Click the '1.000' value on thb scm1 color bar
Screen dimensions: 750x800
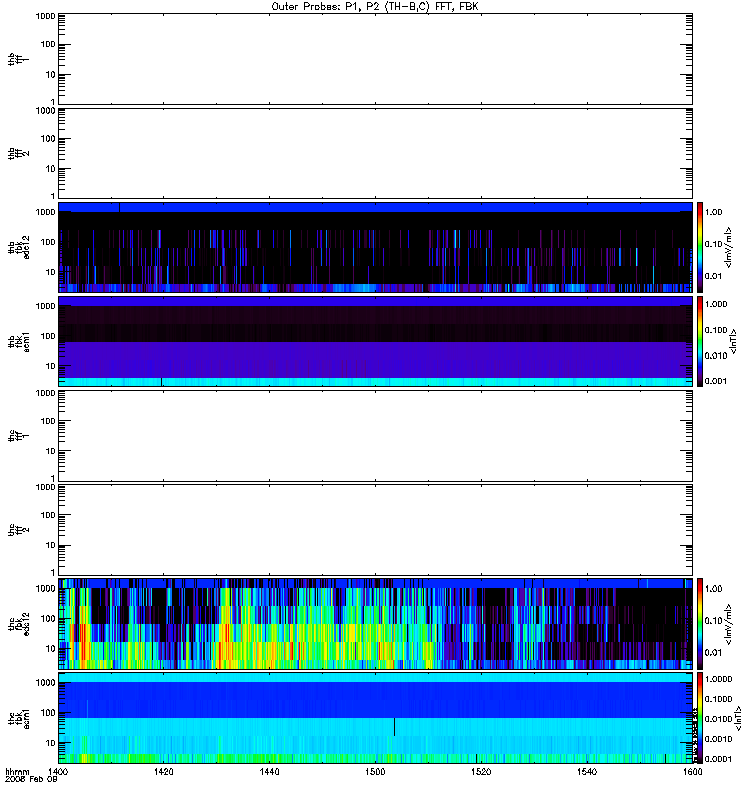tap(716, 304)
